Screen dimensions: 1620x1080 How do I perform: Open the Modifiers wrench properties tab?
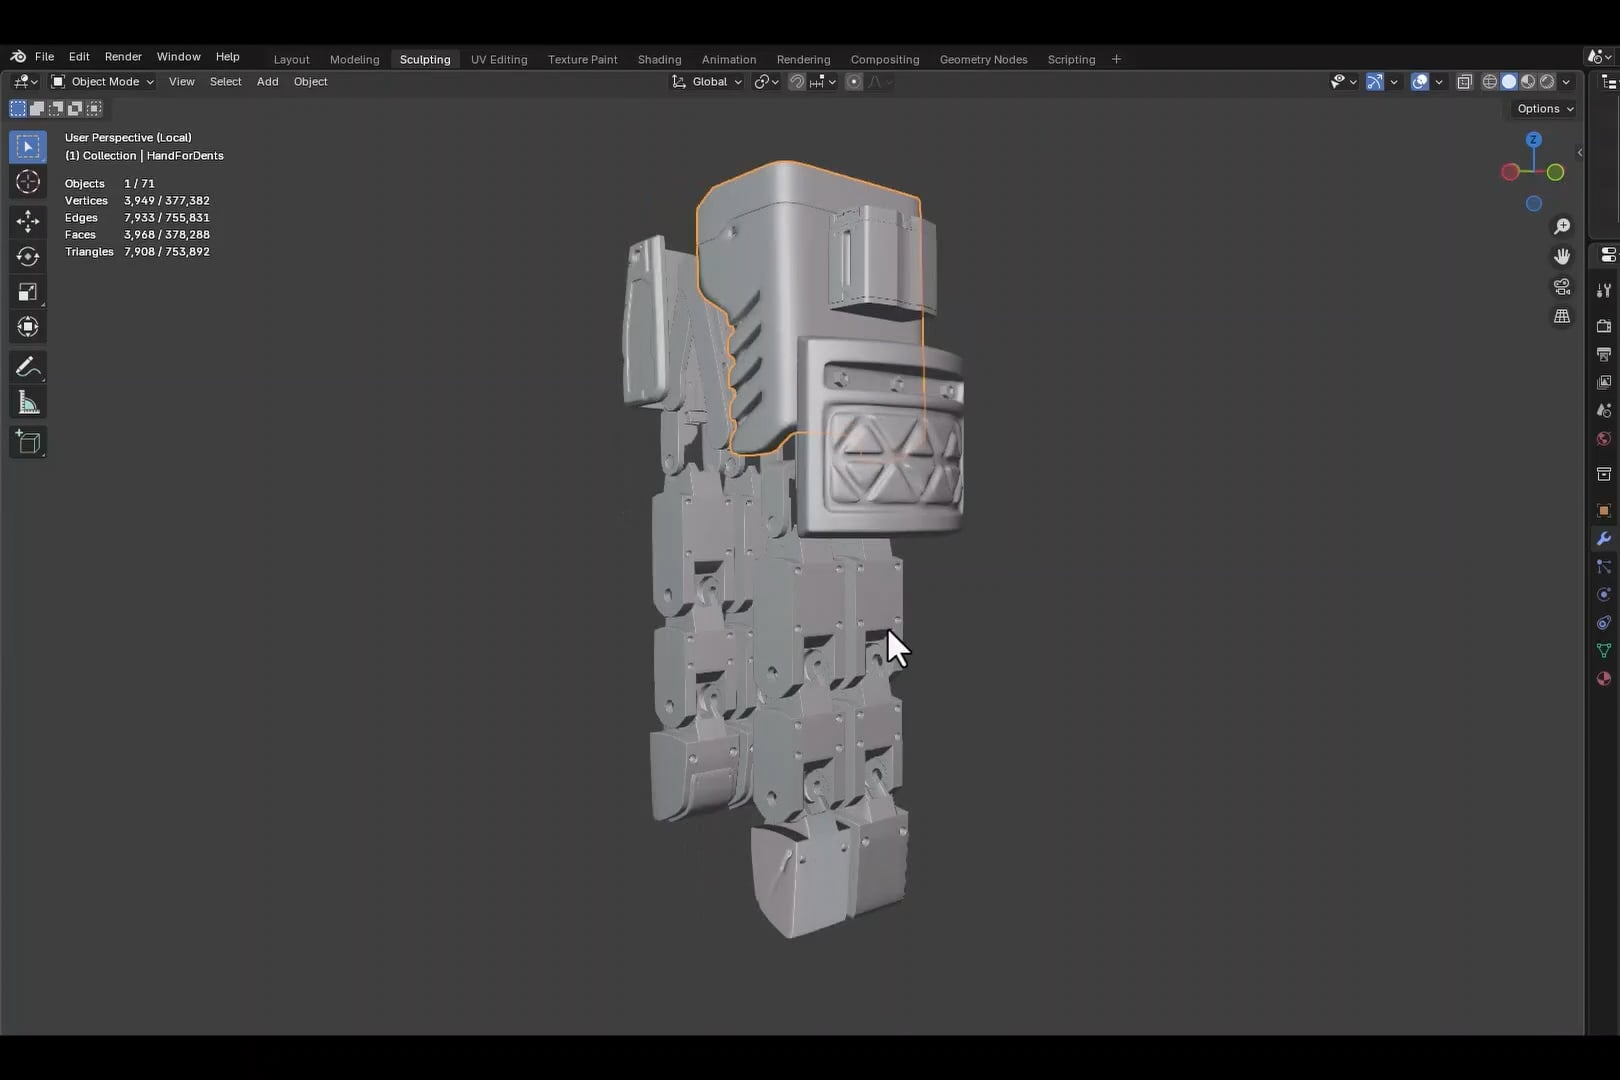(1604, 539)
